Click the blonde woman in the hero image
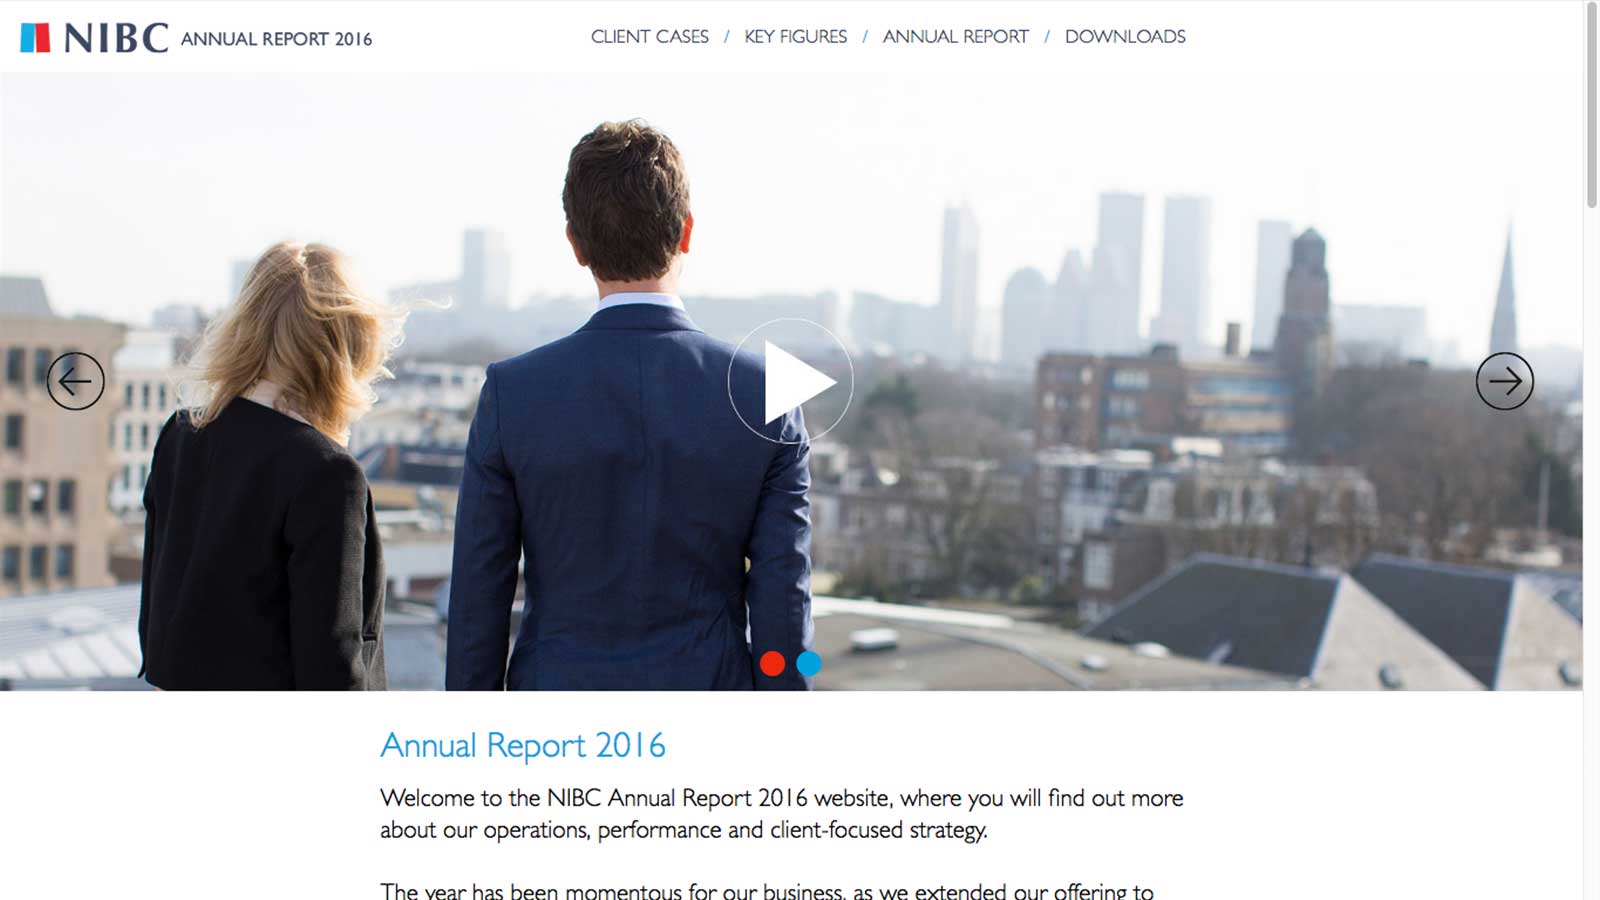The image size is (1600, 900). [270, 480]
